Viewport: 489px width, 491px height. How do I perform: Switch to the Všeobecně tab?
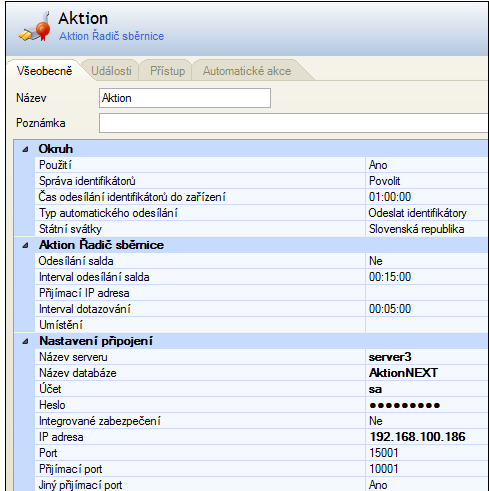point(44,71)
